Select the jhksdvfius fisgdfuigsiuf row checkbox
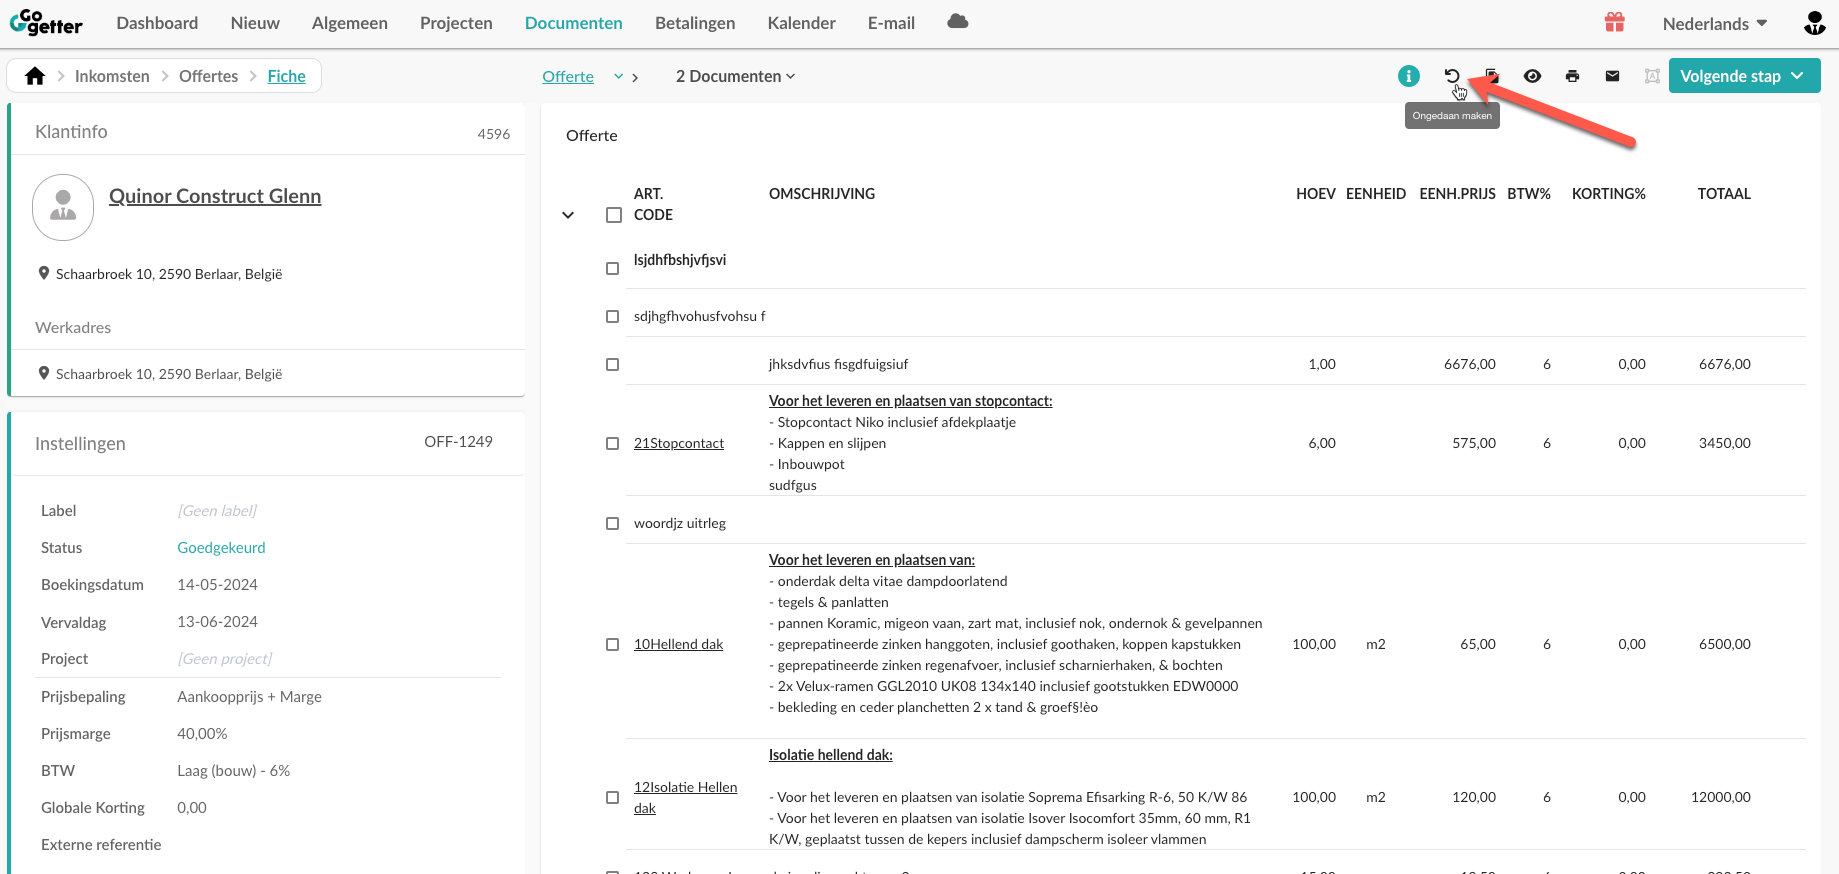Image resolution: width=1839 pixels, height=874 pixels. [x=613, y=364]
